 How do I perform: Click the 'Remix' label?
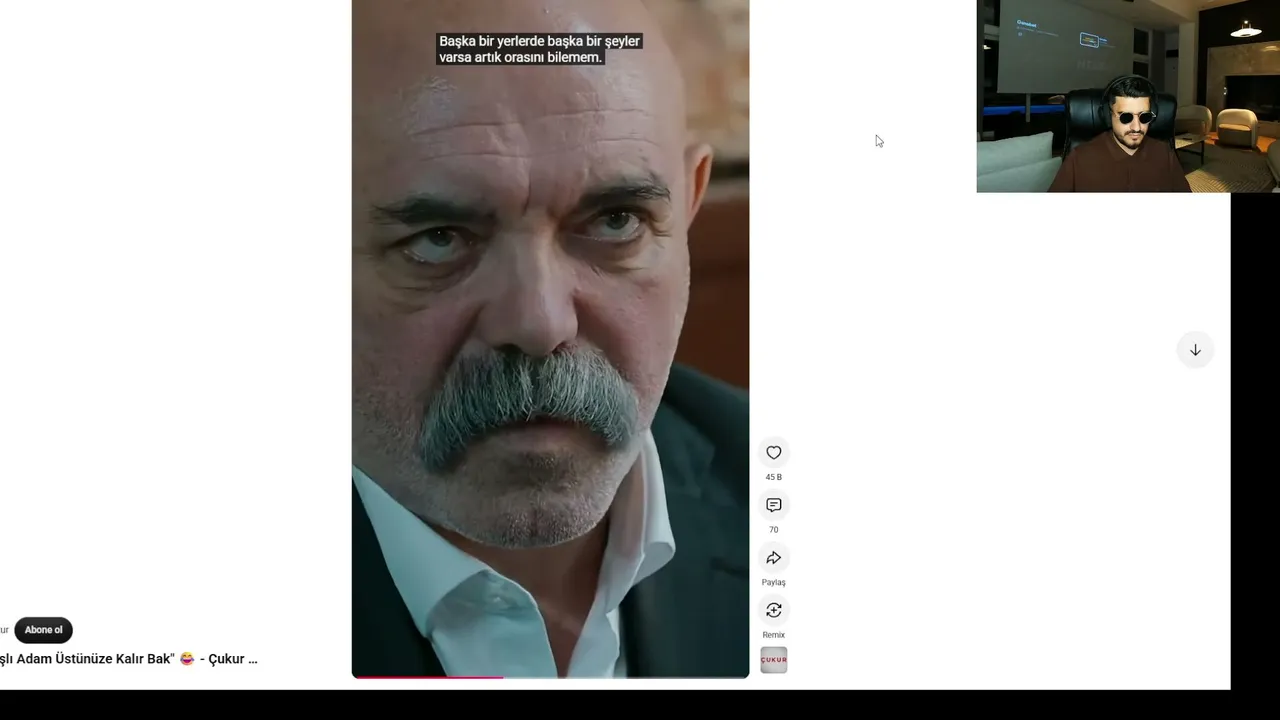773,635
